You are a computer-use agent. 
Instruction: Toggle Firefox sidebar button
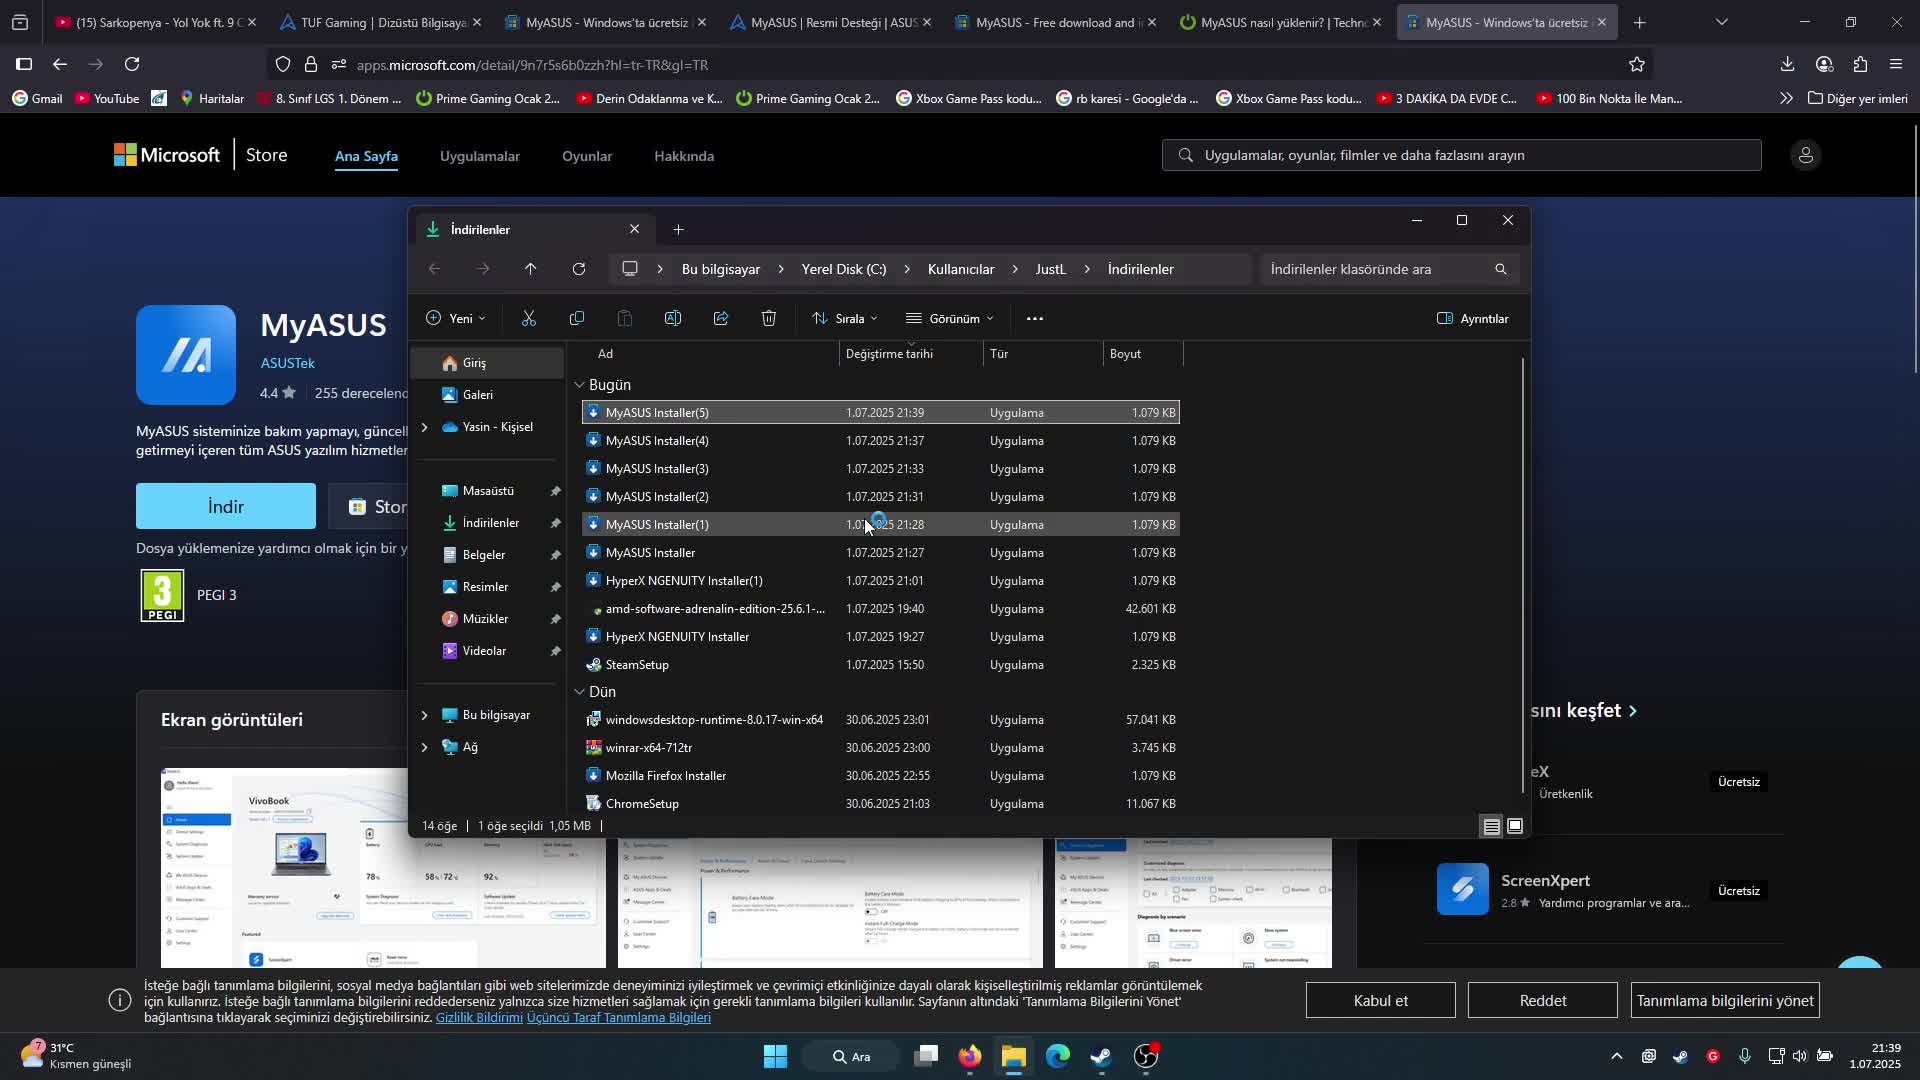[24, 64]
